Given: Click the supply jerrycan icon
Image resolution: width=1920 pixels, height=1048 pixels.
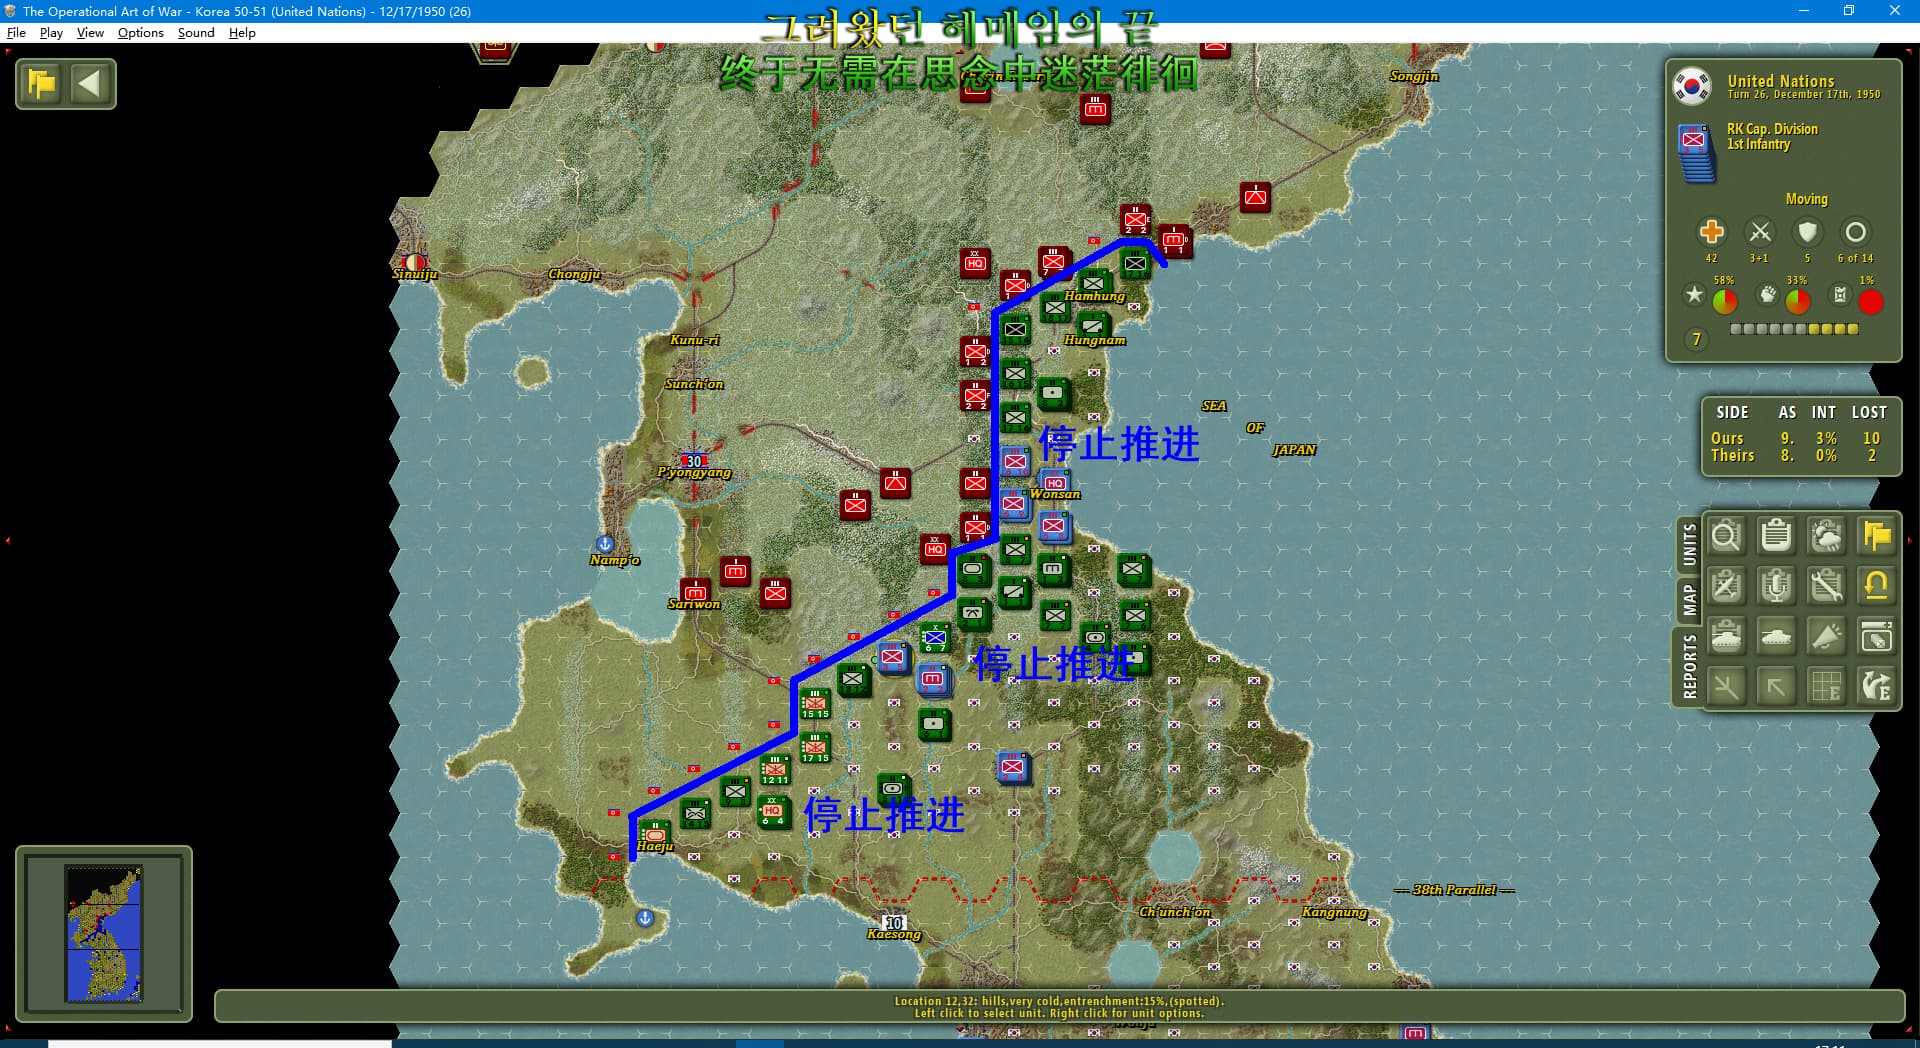Looking at the screenshot, I should tap(1840, 295).
